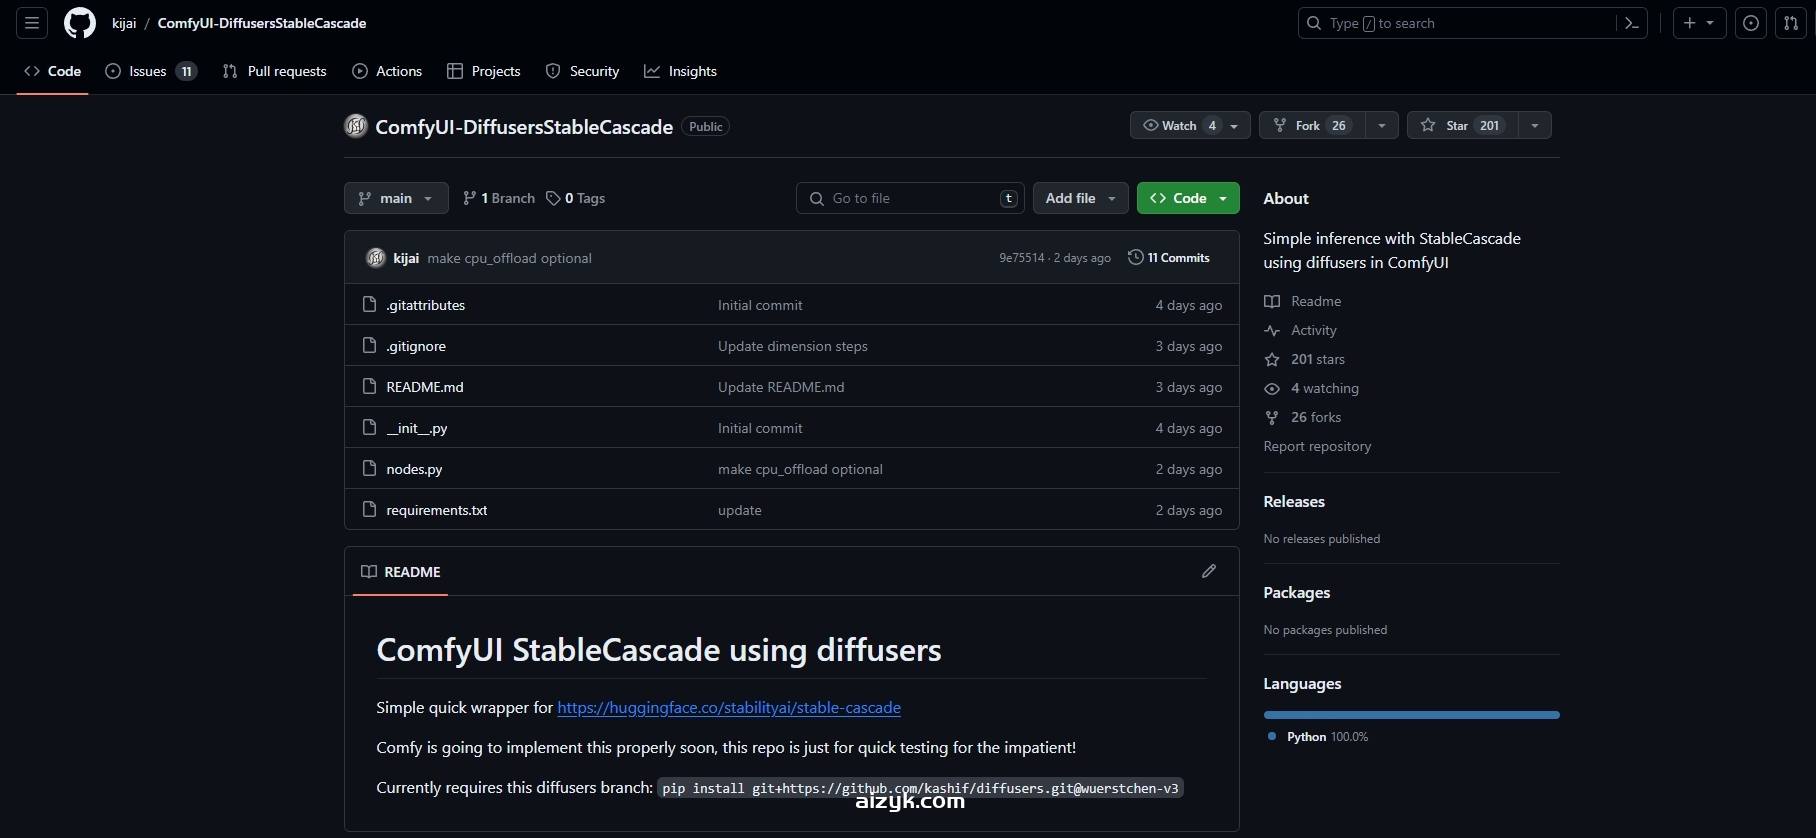Open the .gitattributes file
The height and width of the screenshot is (838, 1816).
(425, 305)
